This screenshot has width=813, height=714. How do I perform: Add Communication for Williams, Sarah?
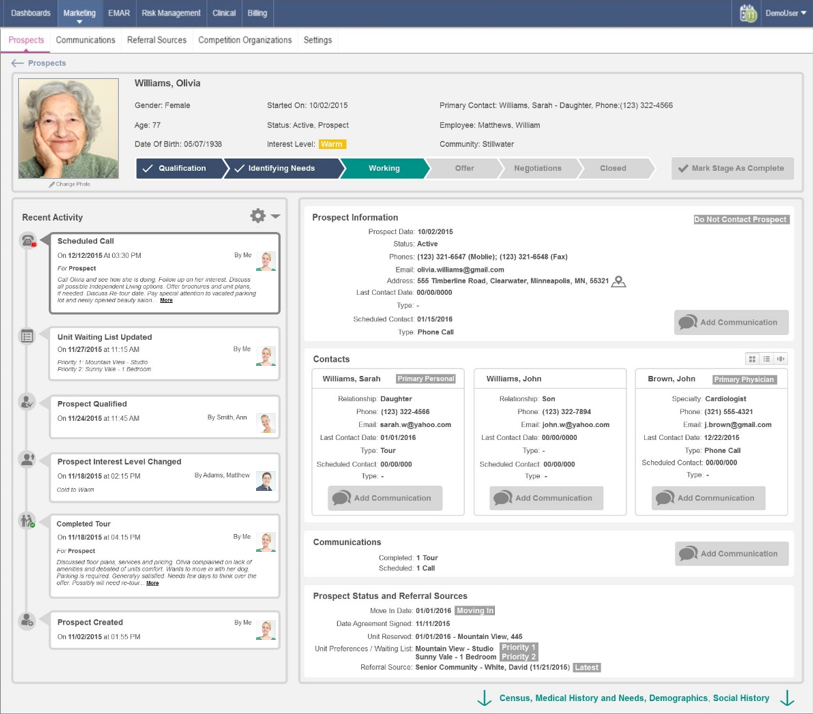coord(385,498)
